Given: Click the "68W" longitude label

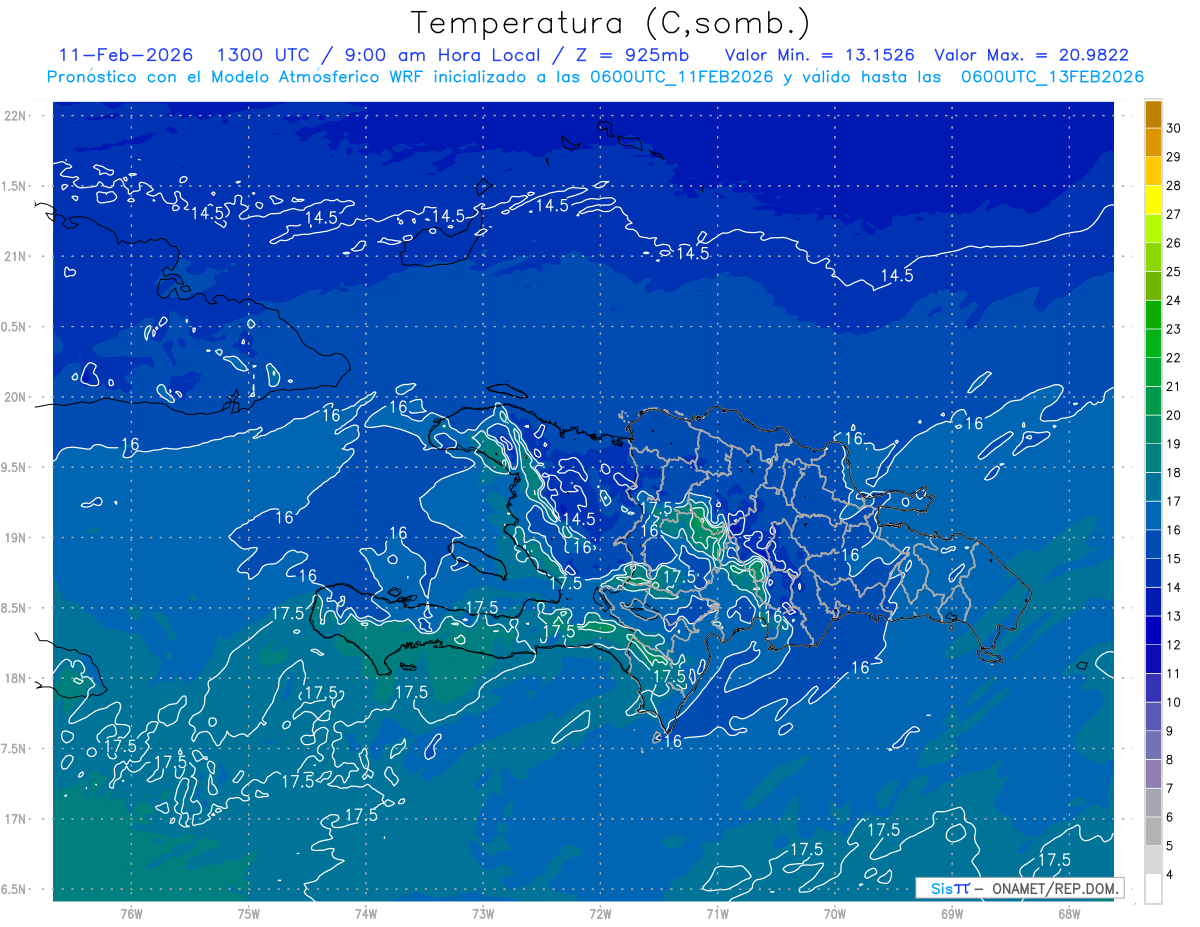Looking at the screenshot, I should [1069, 913].
